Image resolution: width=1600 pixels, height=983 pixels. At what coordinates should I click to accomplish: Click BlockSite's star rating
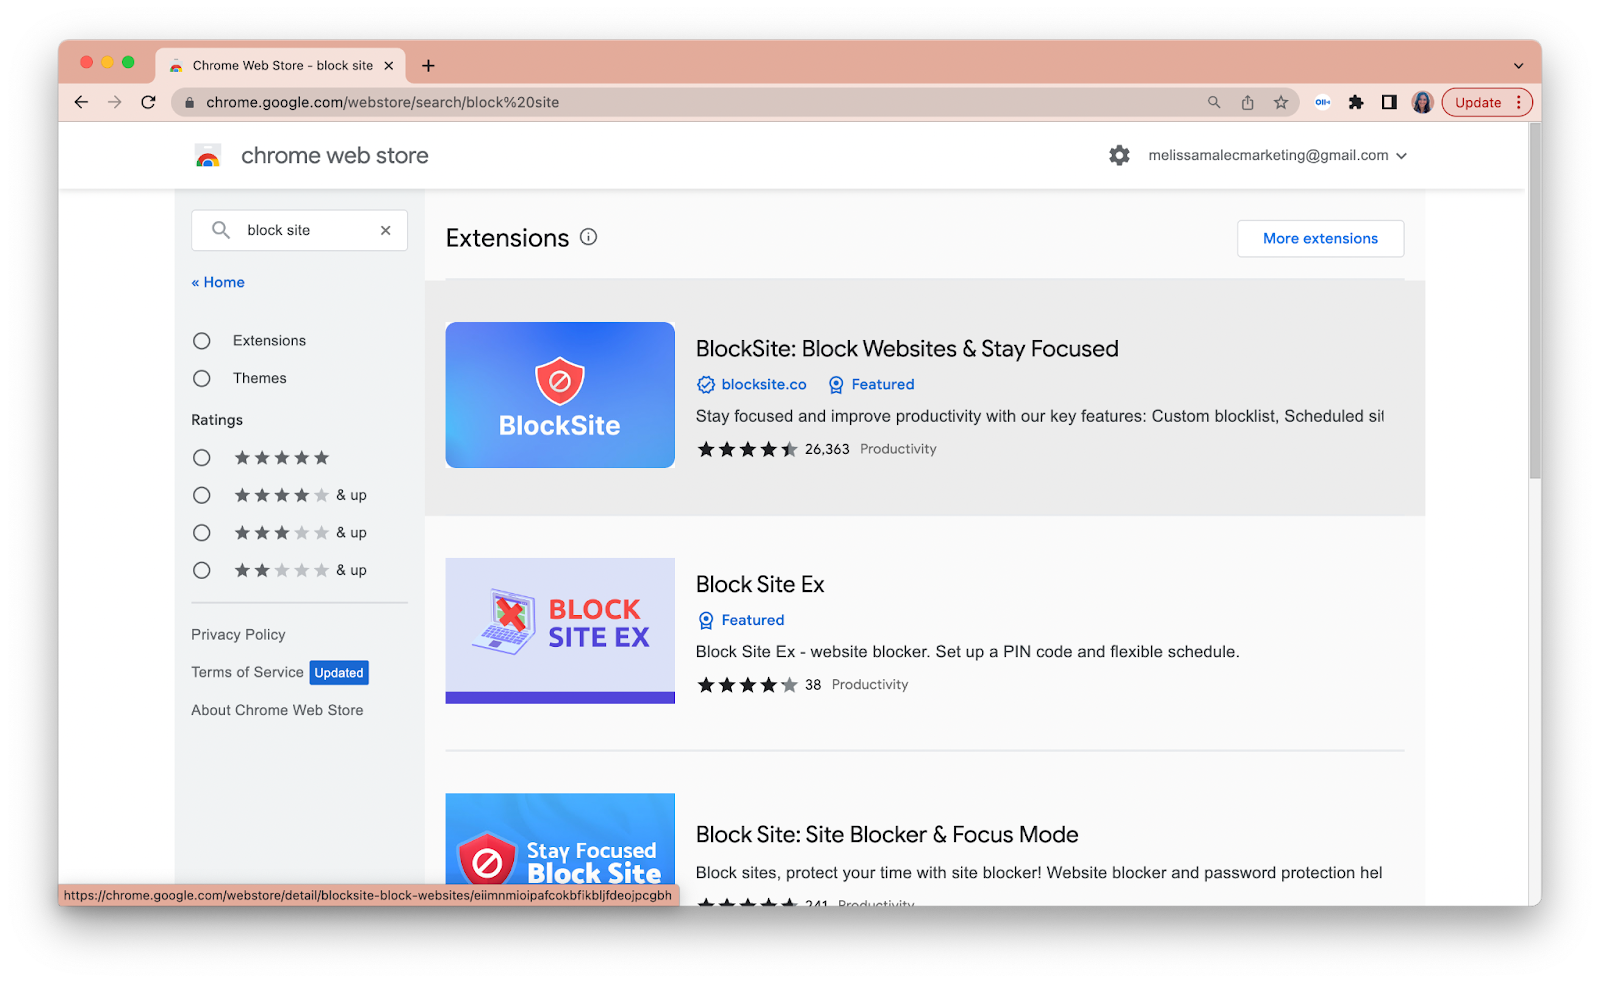point(747,450)
